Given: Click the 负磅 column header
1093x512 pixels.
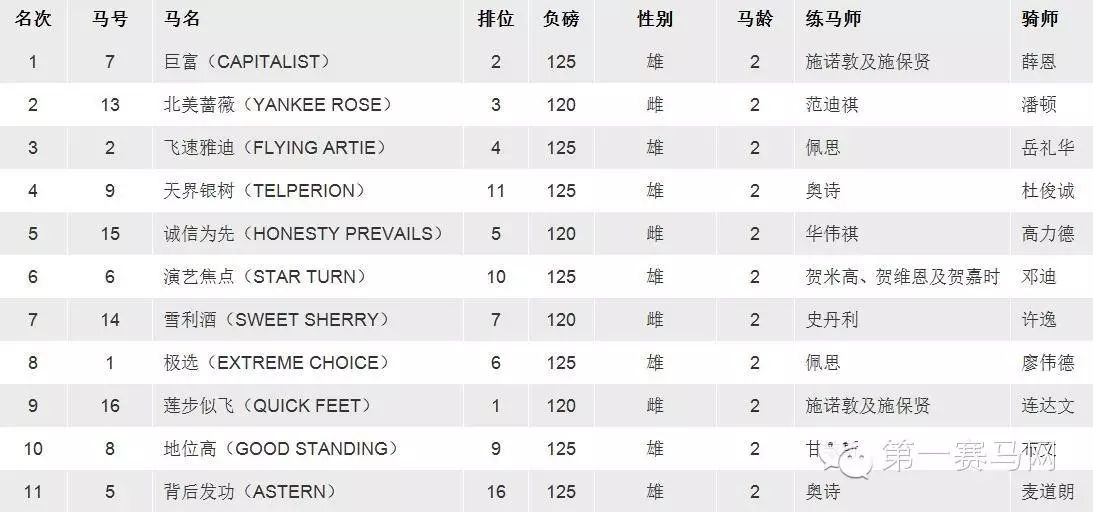Looking at the screenshot, I should (x=561, y=19).
